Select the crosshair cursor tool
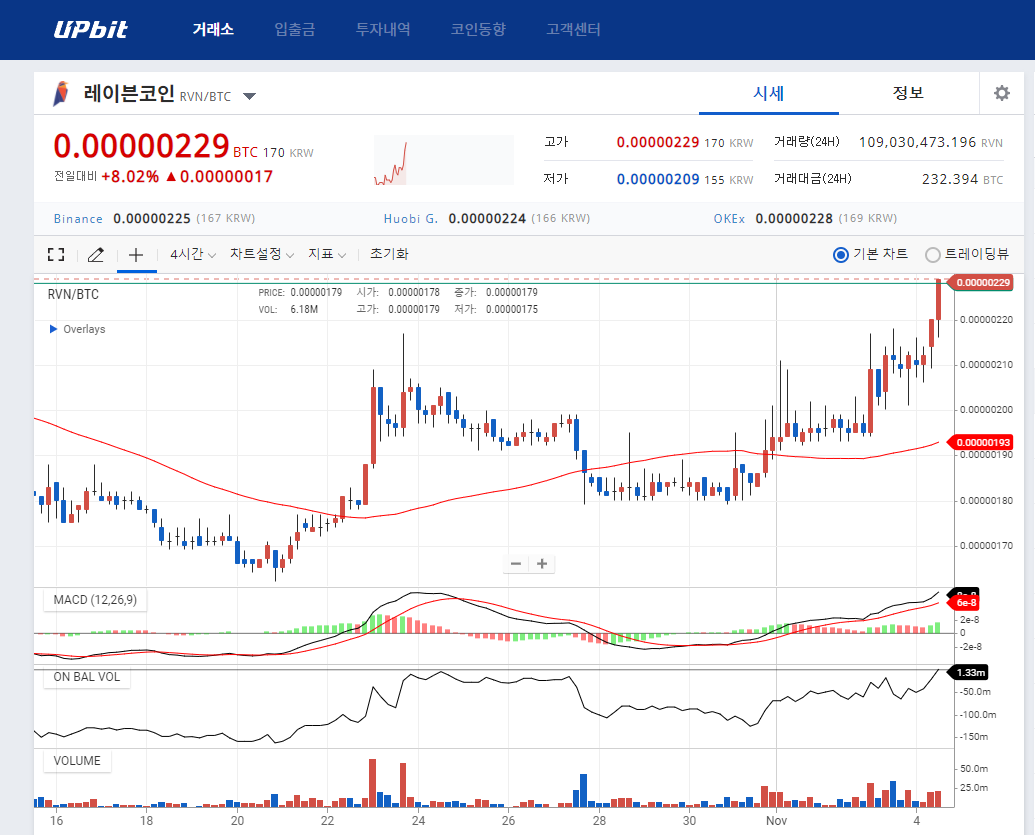 [x=136, y=254]
